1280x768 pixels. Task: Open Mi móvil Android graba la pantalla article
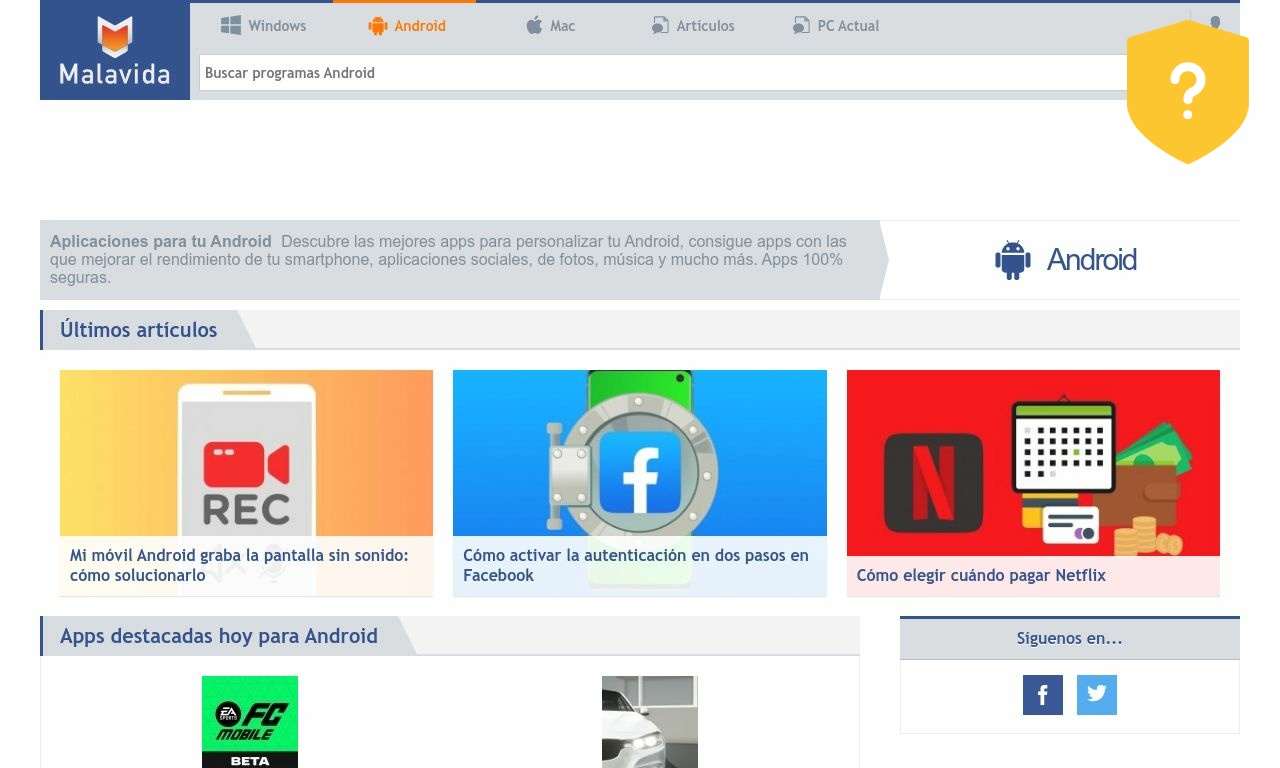coord(239,565)
